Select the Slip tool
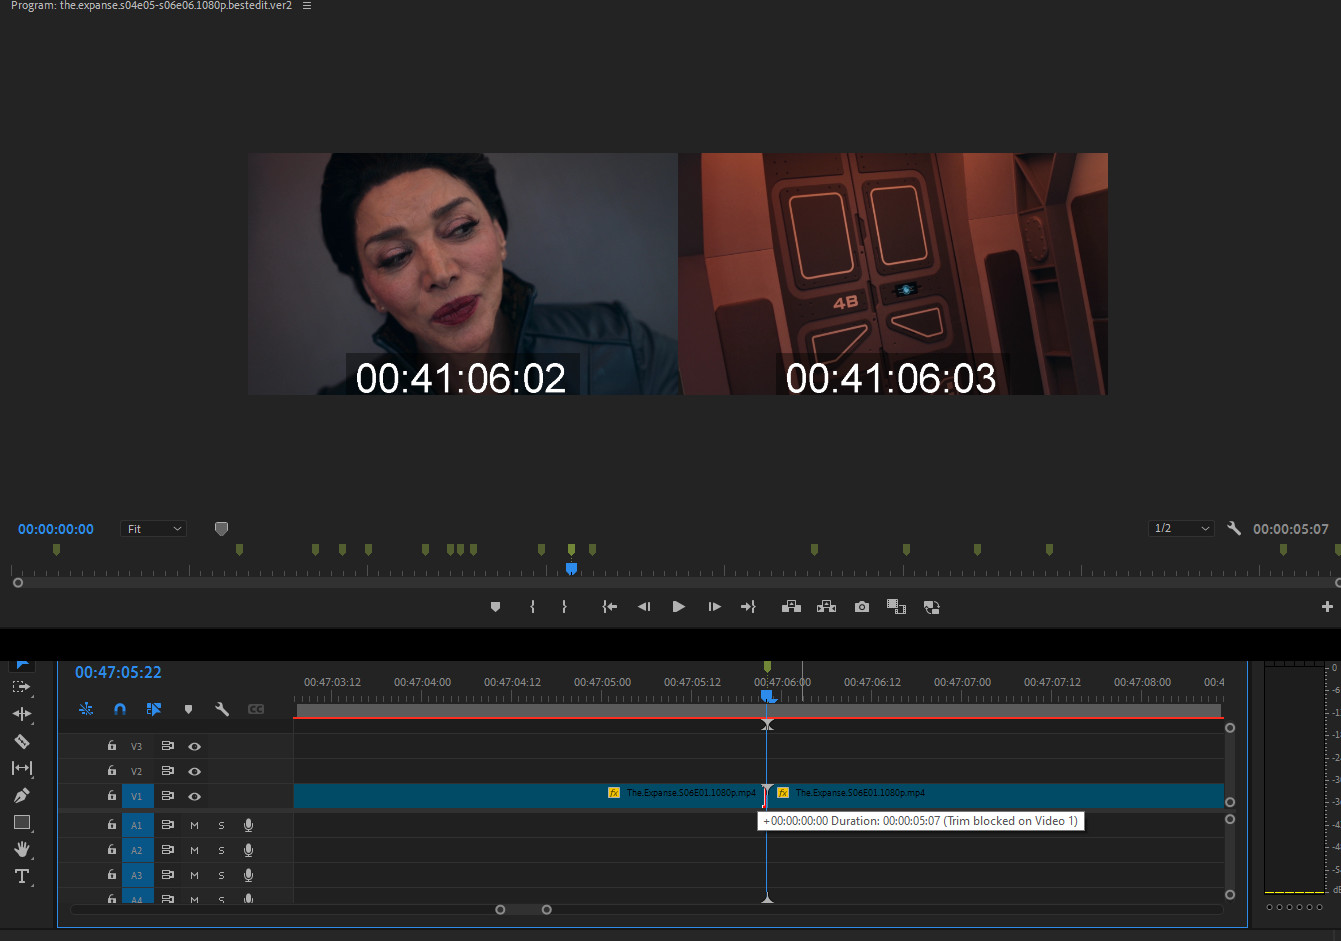Screen dimensions: 1341x941 (21, 768)
